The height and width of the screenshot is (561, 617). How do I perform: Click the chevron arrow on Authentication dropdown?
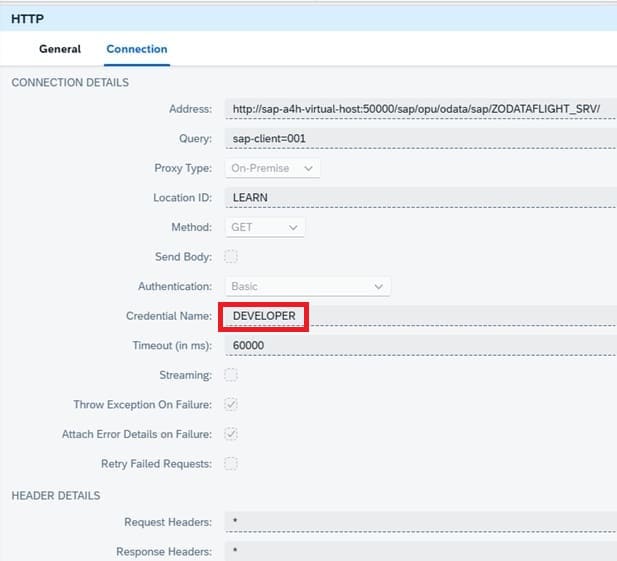[378, 286]
